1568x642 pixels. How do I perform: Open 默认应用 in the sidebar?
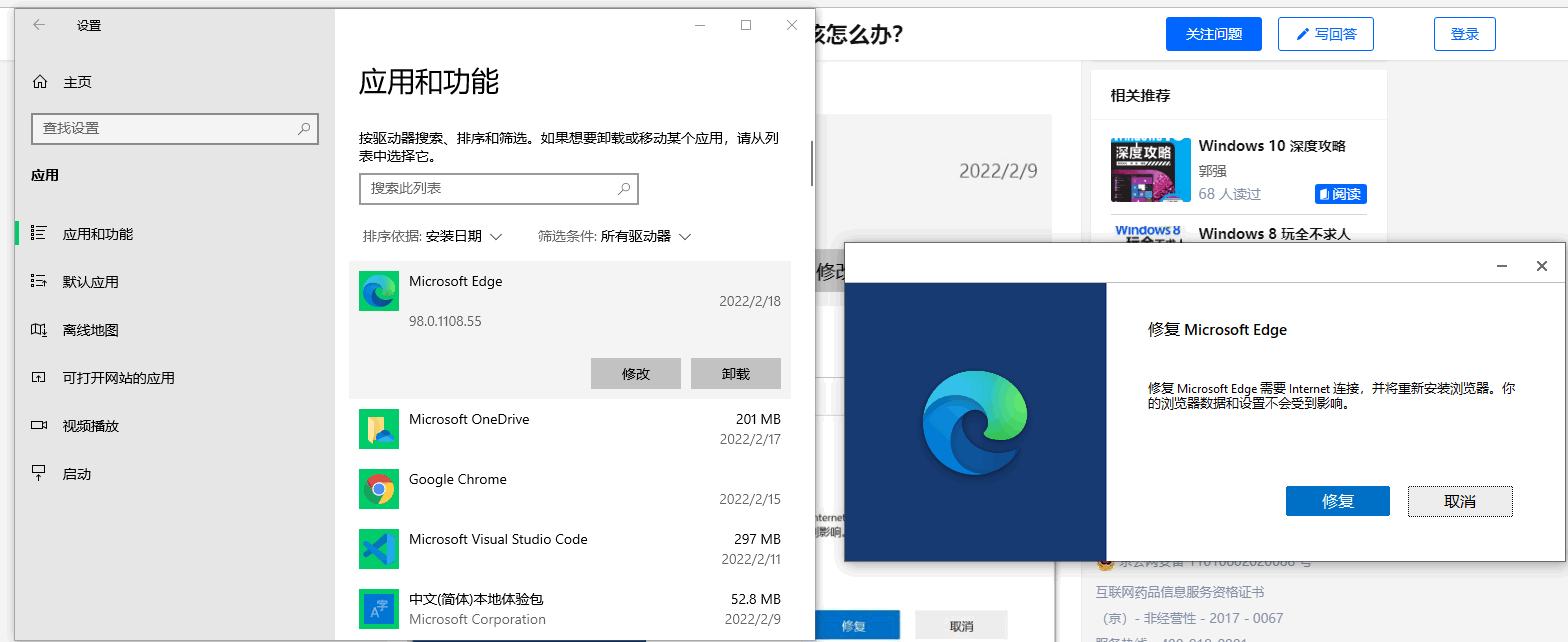(90, 282)
